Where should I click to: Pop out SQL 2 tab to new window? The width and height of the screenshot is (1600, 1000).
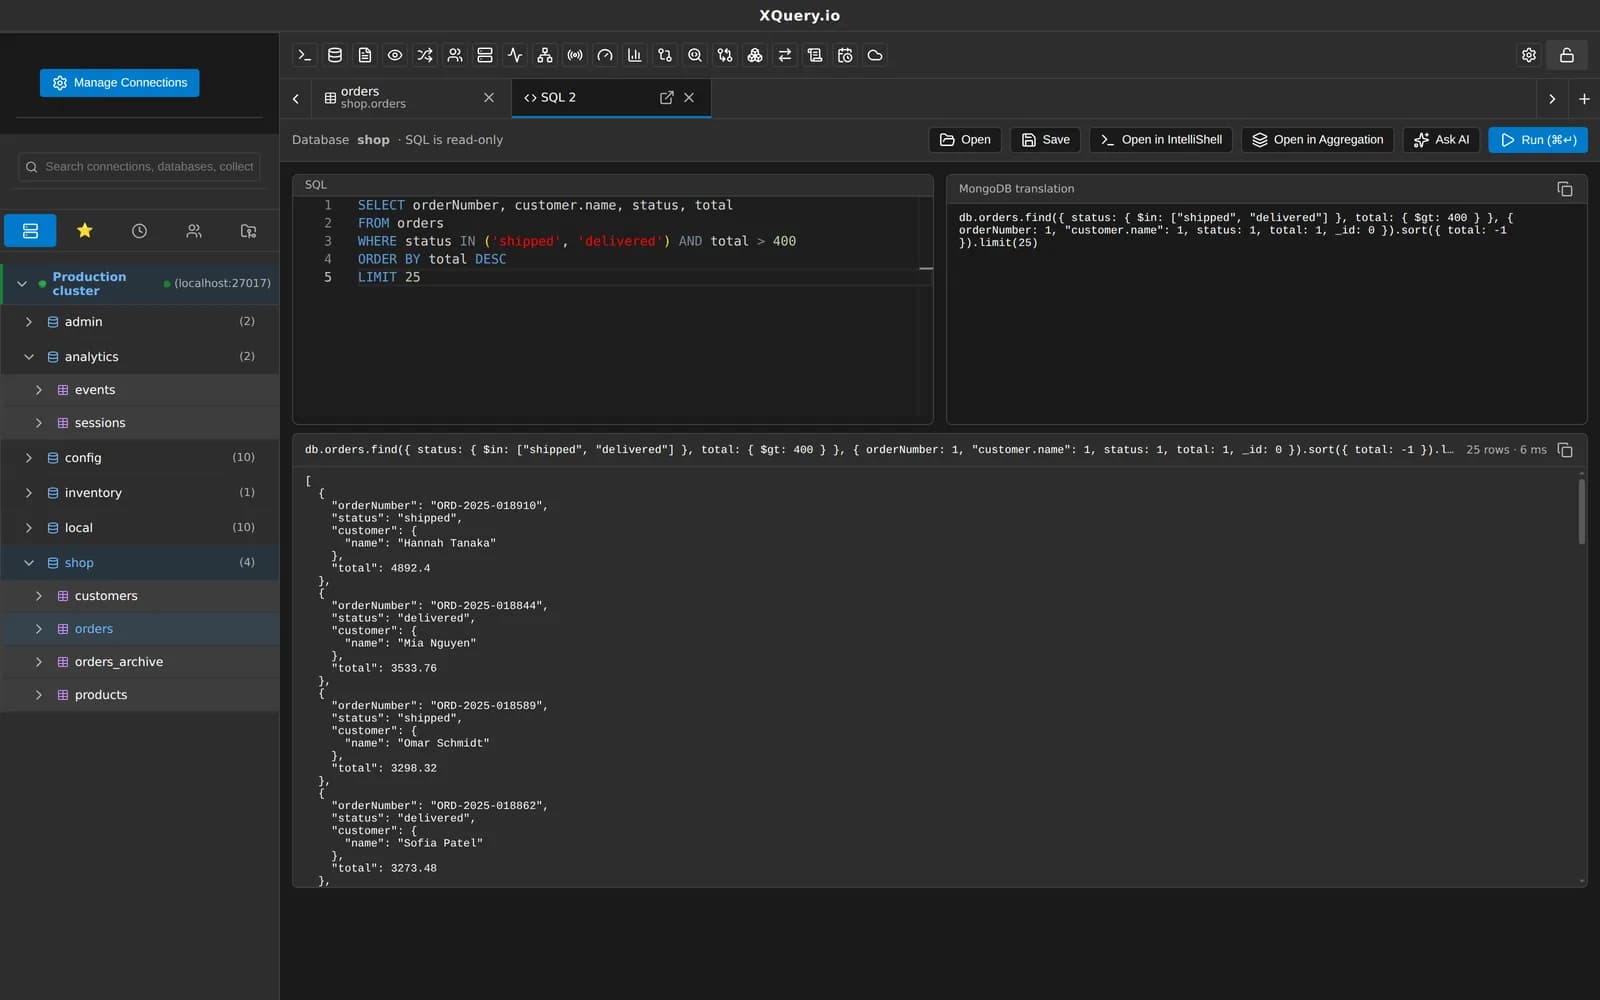pos(666,97)
